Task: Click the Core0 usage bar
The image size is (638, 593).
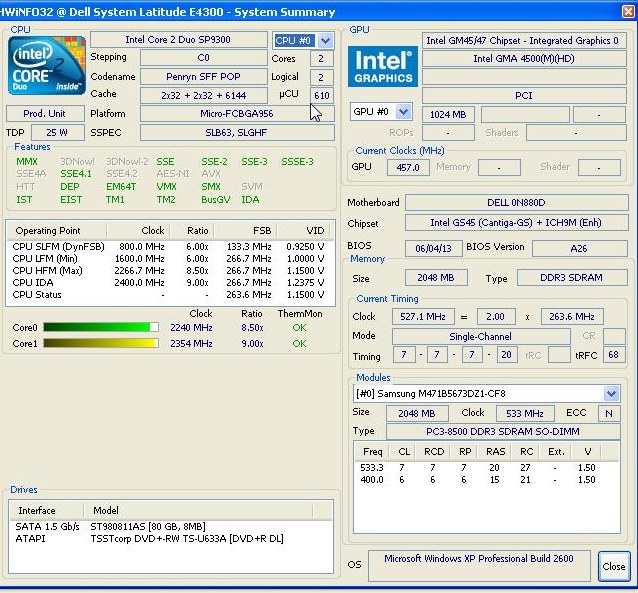Action: (101, 327)
